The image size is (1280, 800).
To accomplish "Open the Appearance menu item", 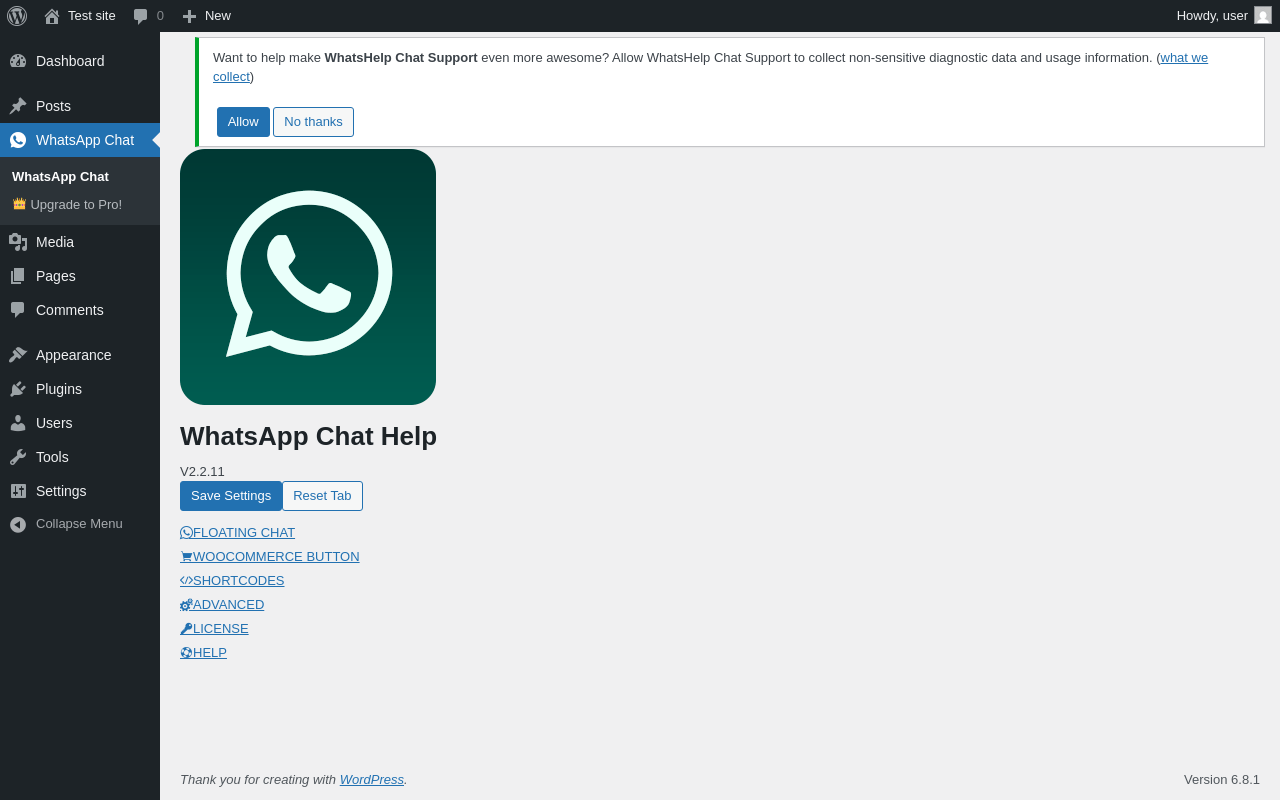I will click(80, 355).
